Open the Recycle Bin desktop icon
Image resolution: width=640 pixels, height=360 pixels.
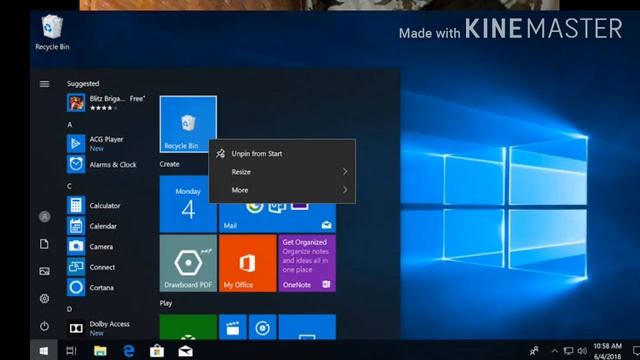(x=52, y=33)
